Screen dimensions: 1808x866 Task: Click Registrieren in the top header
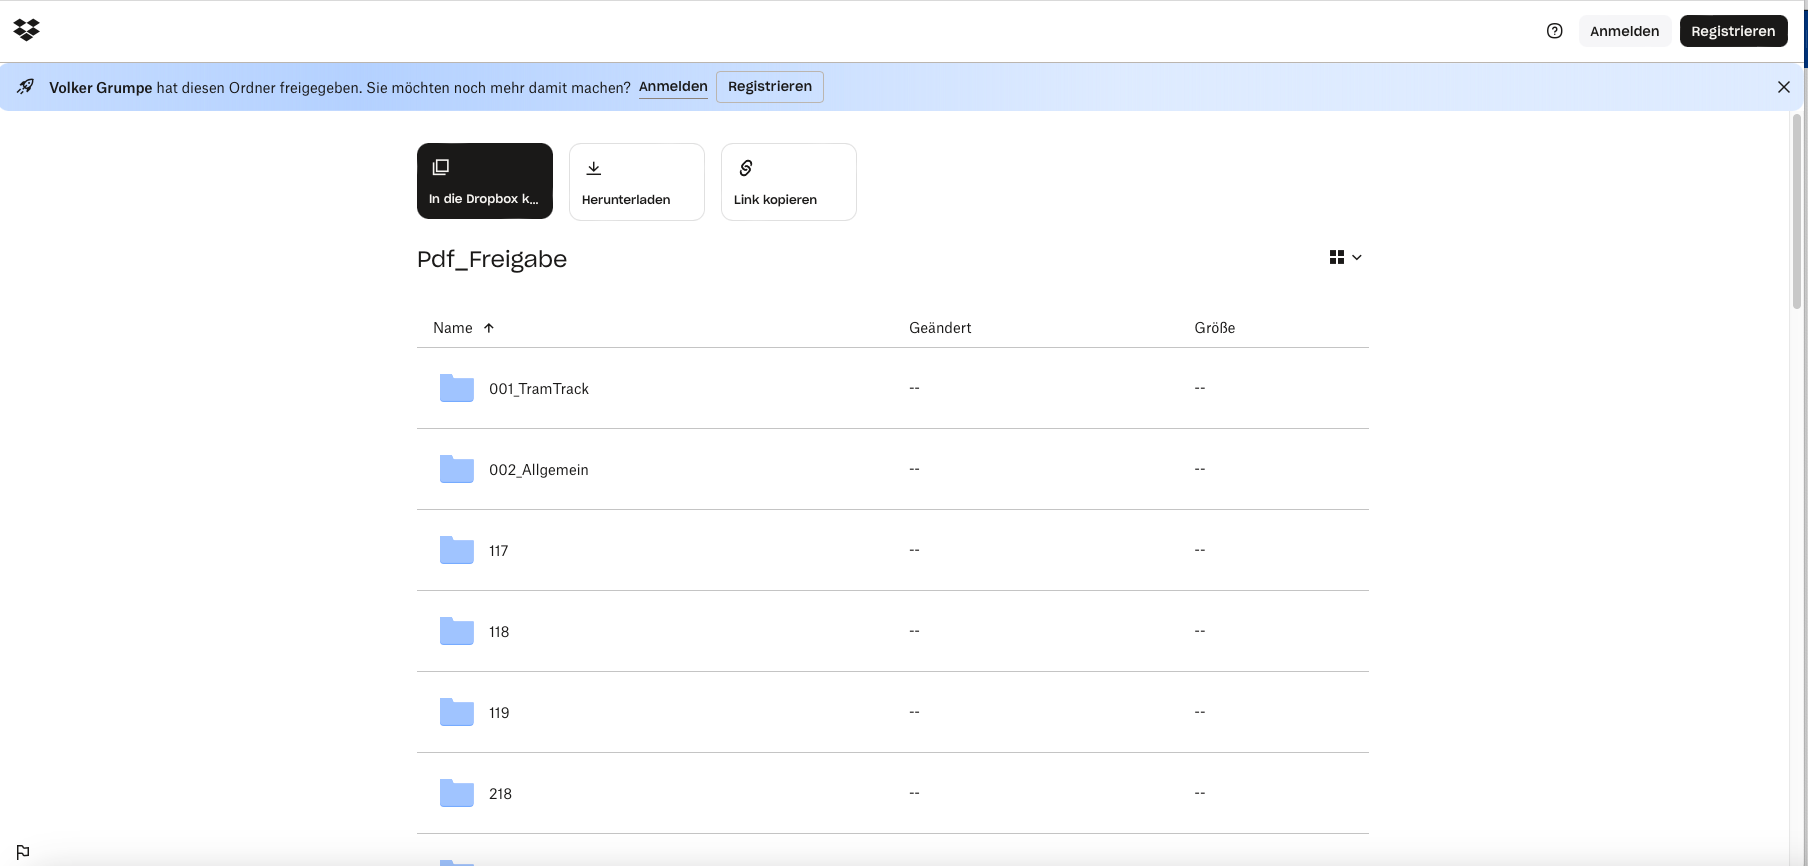click(x=1733, y=31)
